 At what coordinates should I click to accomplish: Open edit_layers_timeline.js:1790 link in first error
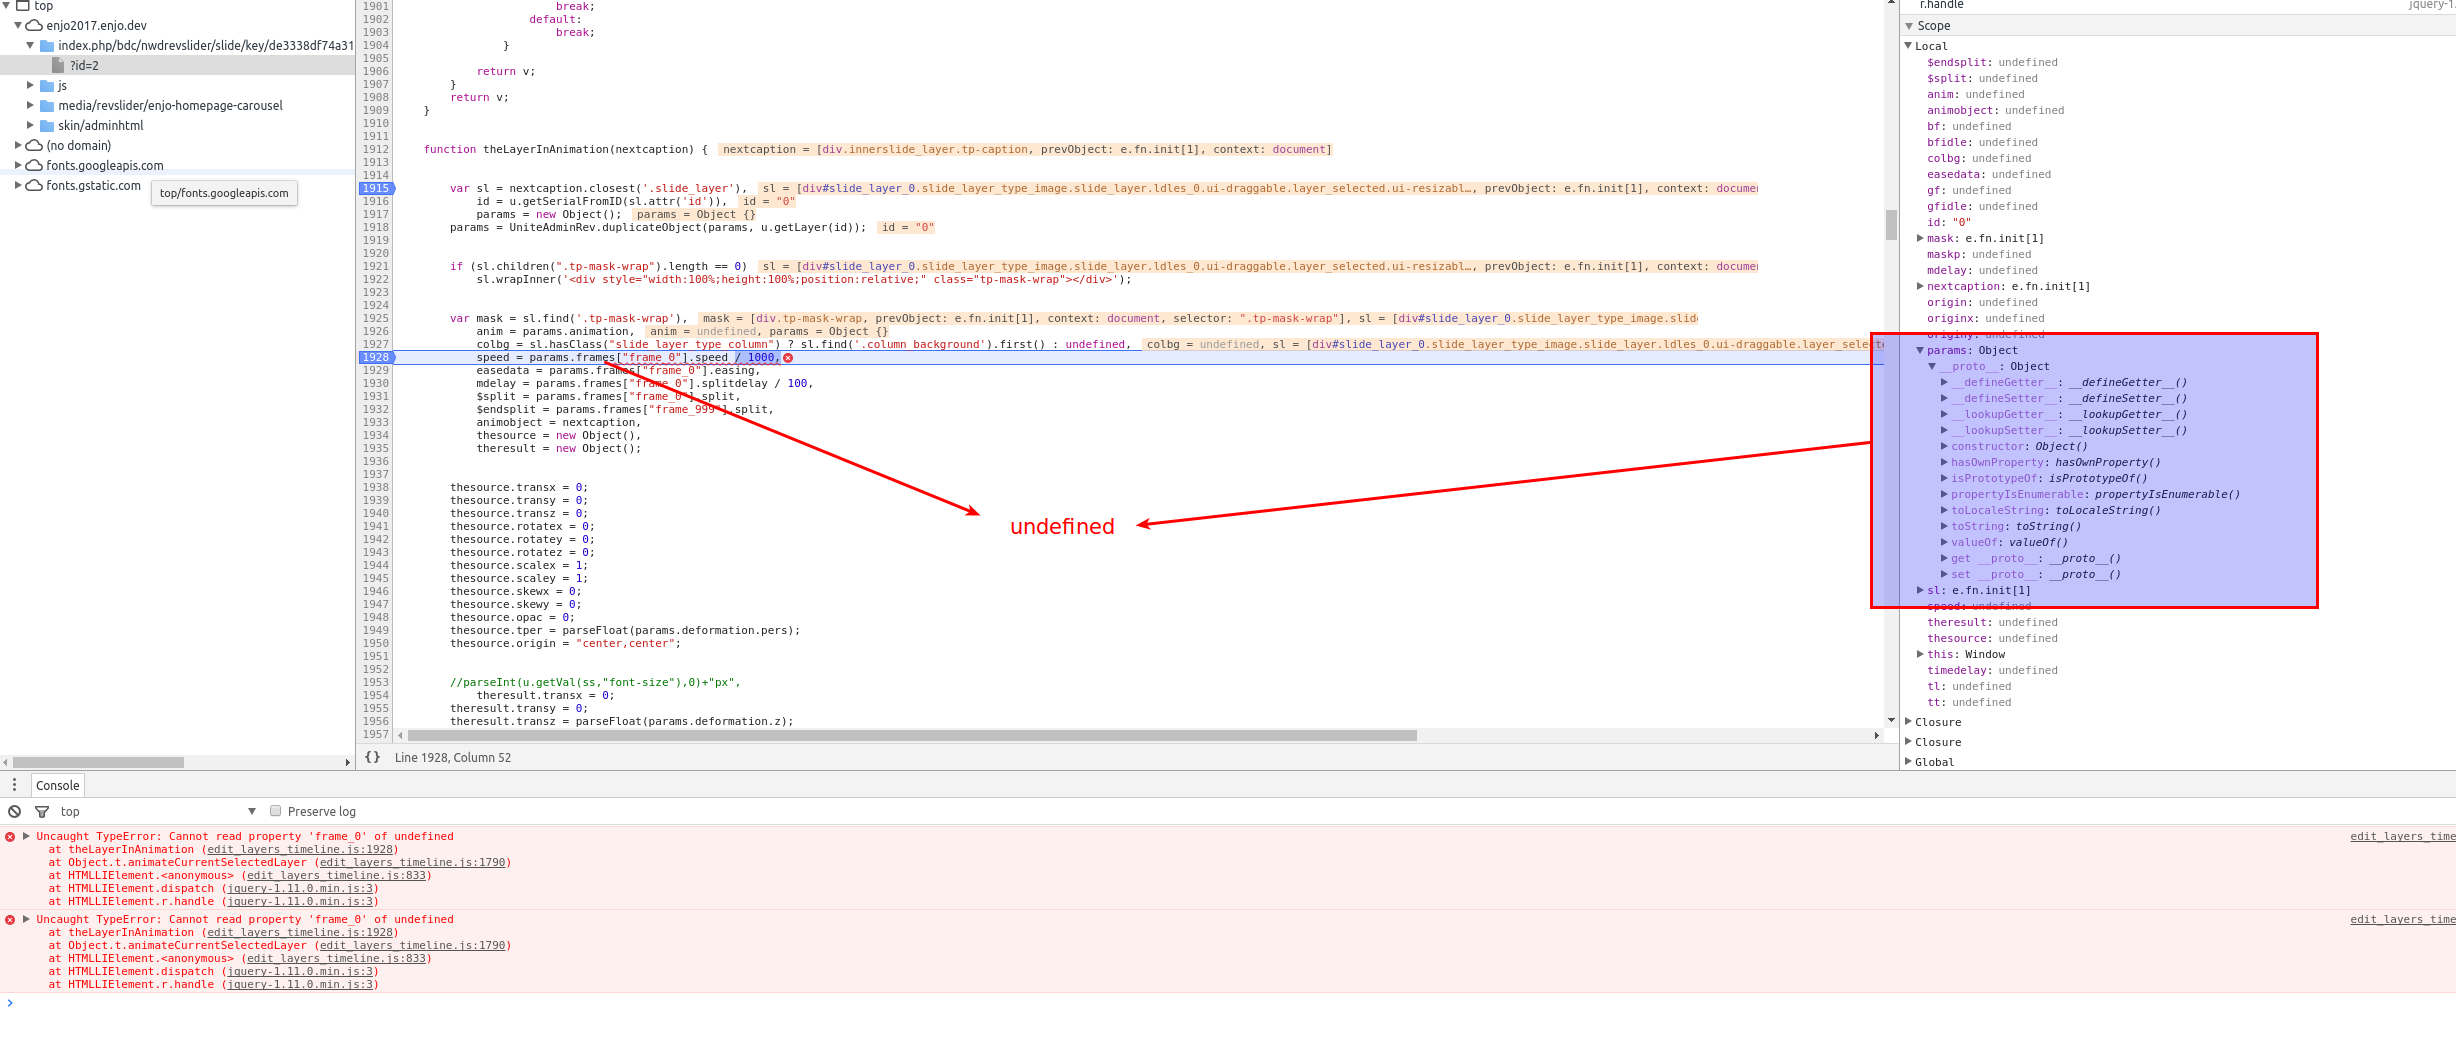click(x=413, y=862)
